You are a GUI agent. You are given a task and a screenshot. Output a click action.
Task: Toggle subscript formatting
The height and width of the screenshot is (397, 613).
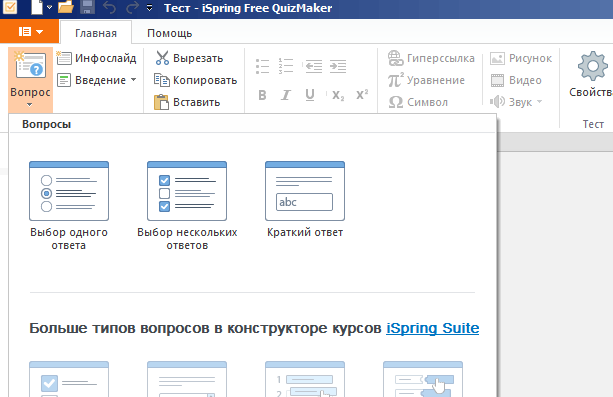tap(338, 95)
